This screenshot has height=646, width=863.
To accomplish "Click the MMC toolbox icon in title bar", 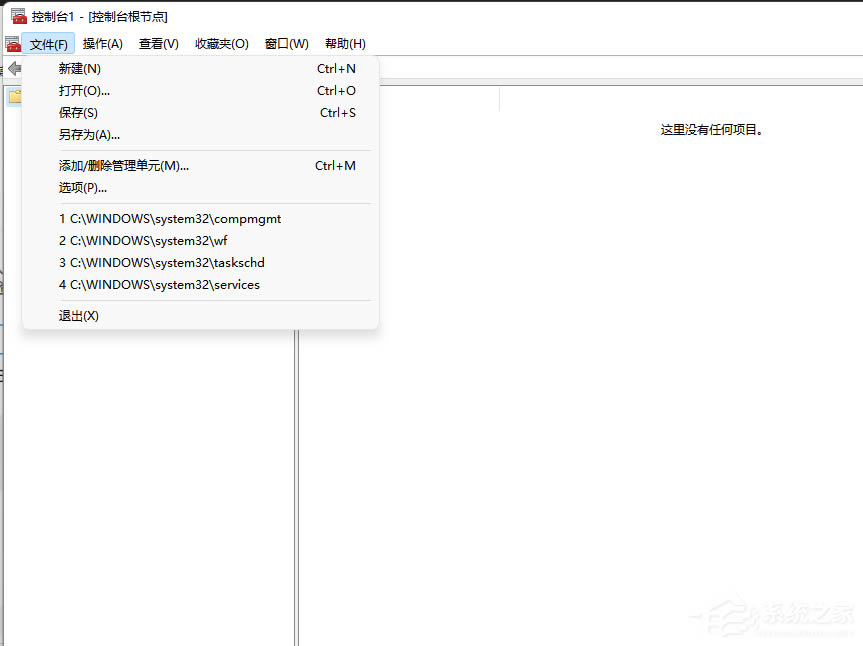I will (x=17, y=16).
